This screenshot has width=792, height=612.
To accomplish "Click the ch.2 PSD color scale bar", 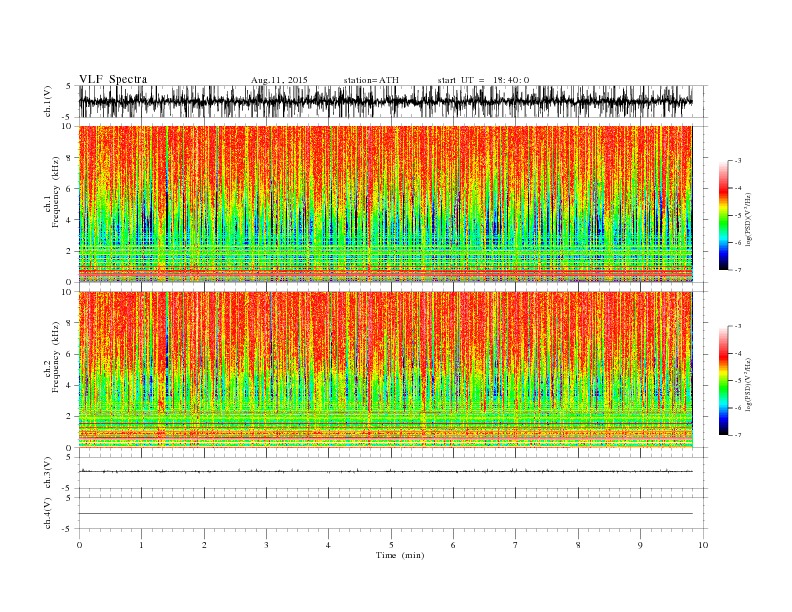I will click(723, 381).
